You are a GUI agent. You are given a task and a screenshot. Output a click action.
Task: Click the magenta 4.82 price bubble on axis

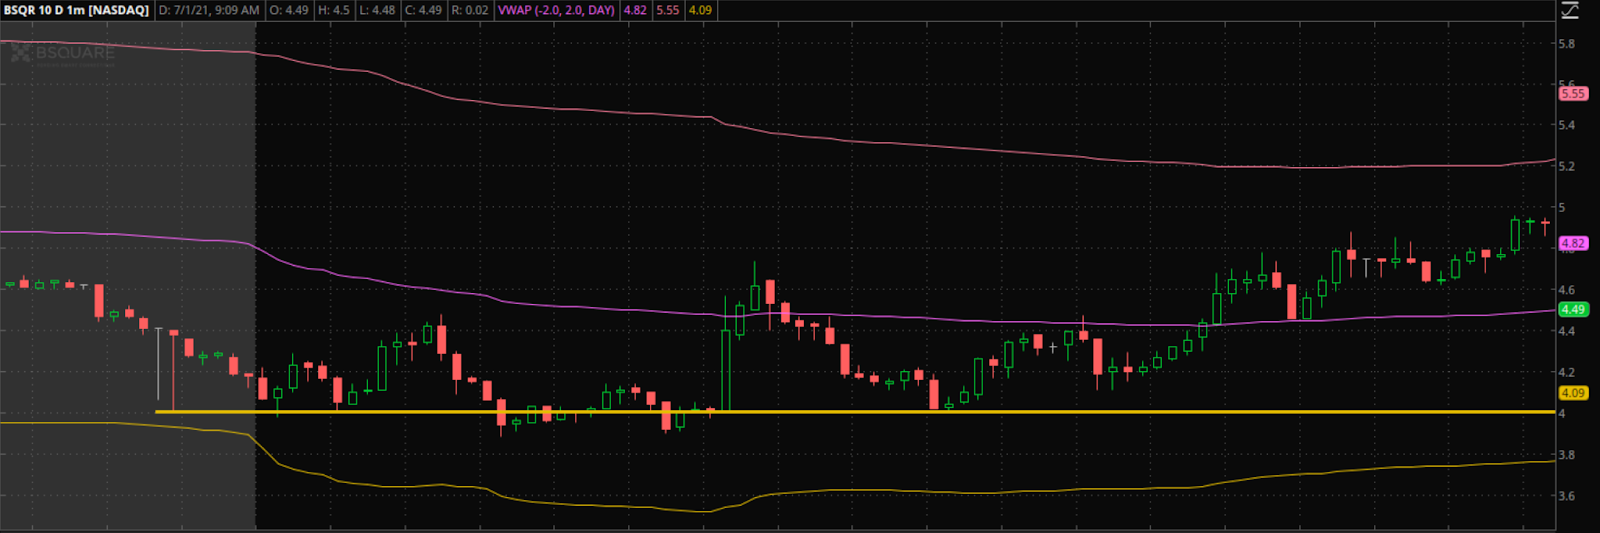tap(1573, 243)
